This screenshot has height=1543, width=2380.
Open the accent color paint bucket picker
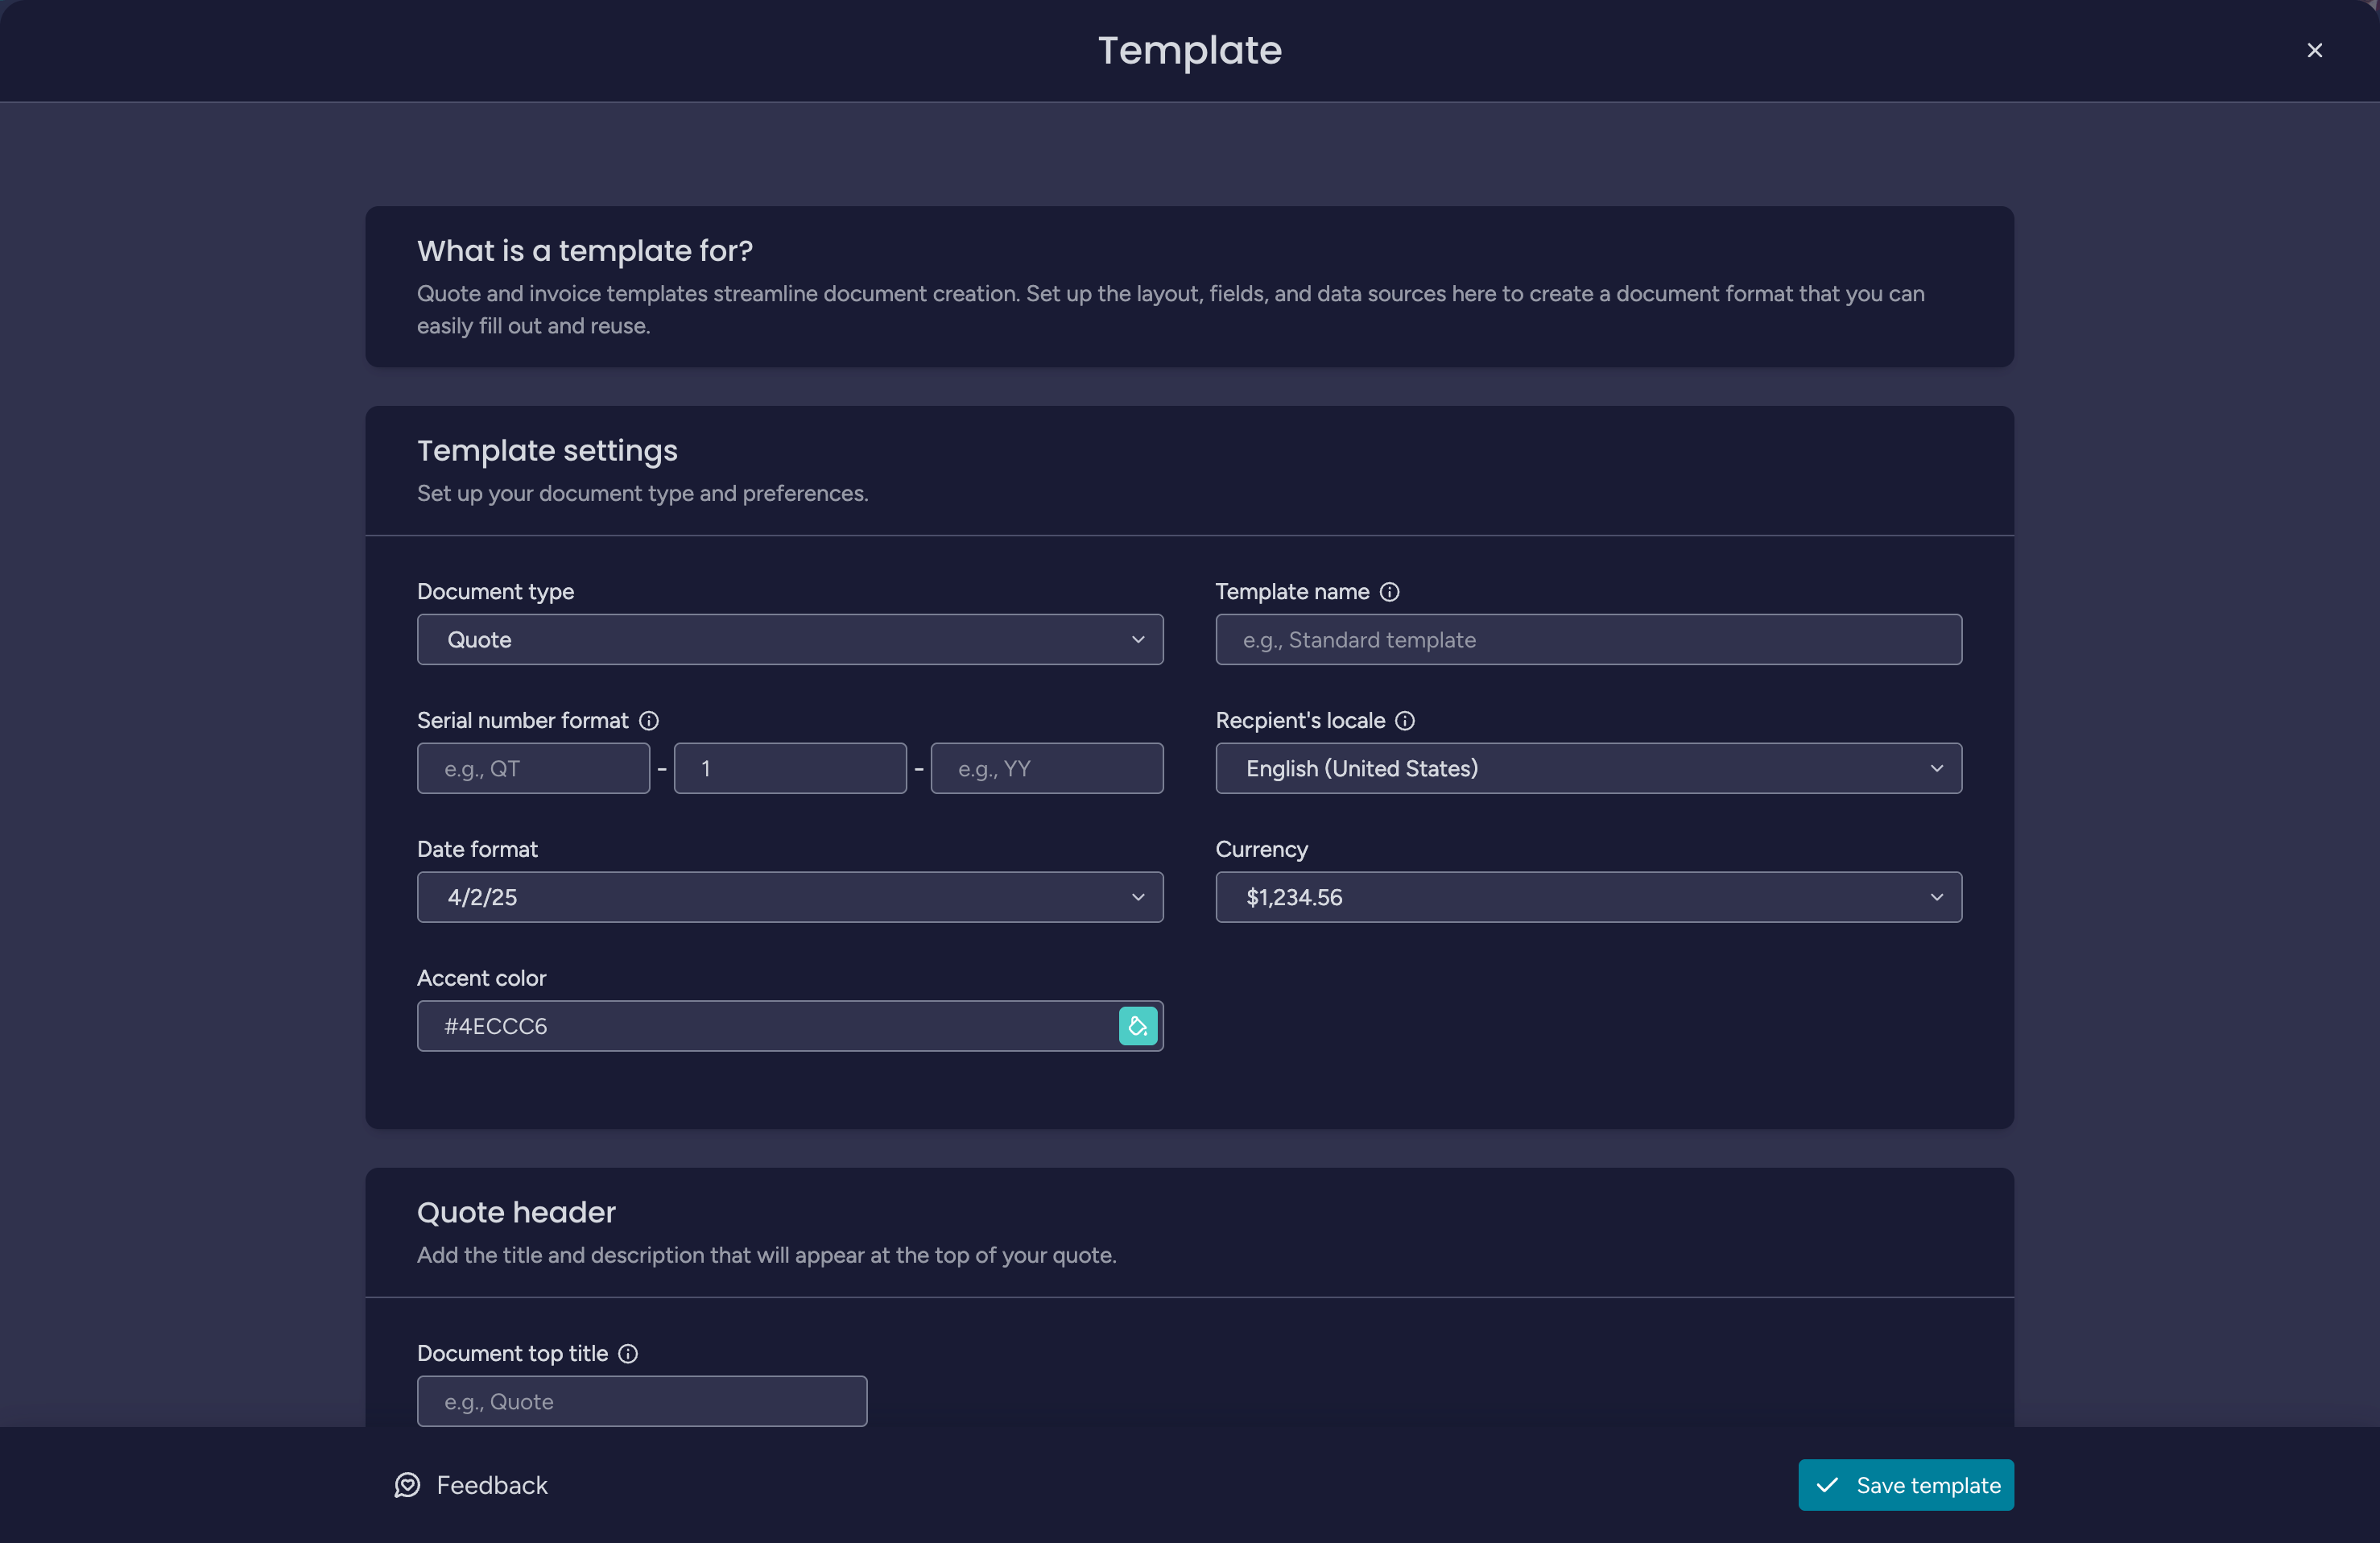(1138, 1026)
